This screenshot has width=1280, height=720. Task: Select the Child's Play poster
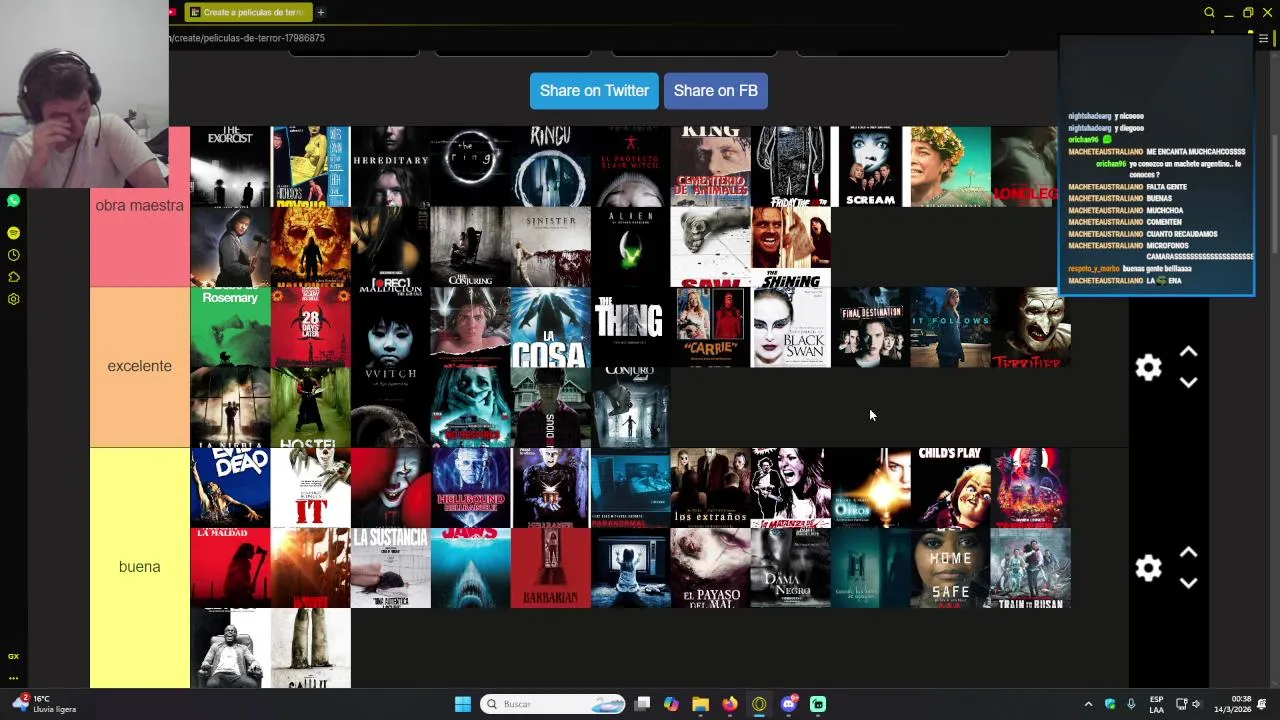(x=950, y=488)
